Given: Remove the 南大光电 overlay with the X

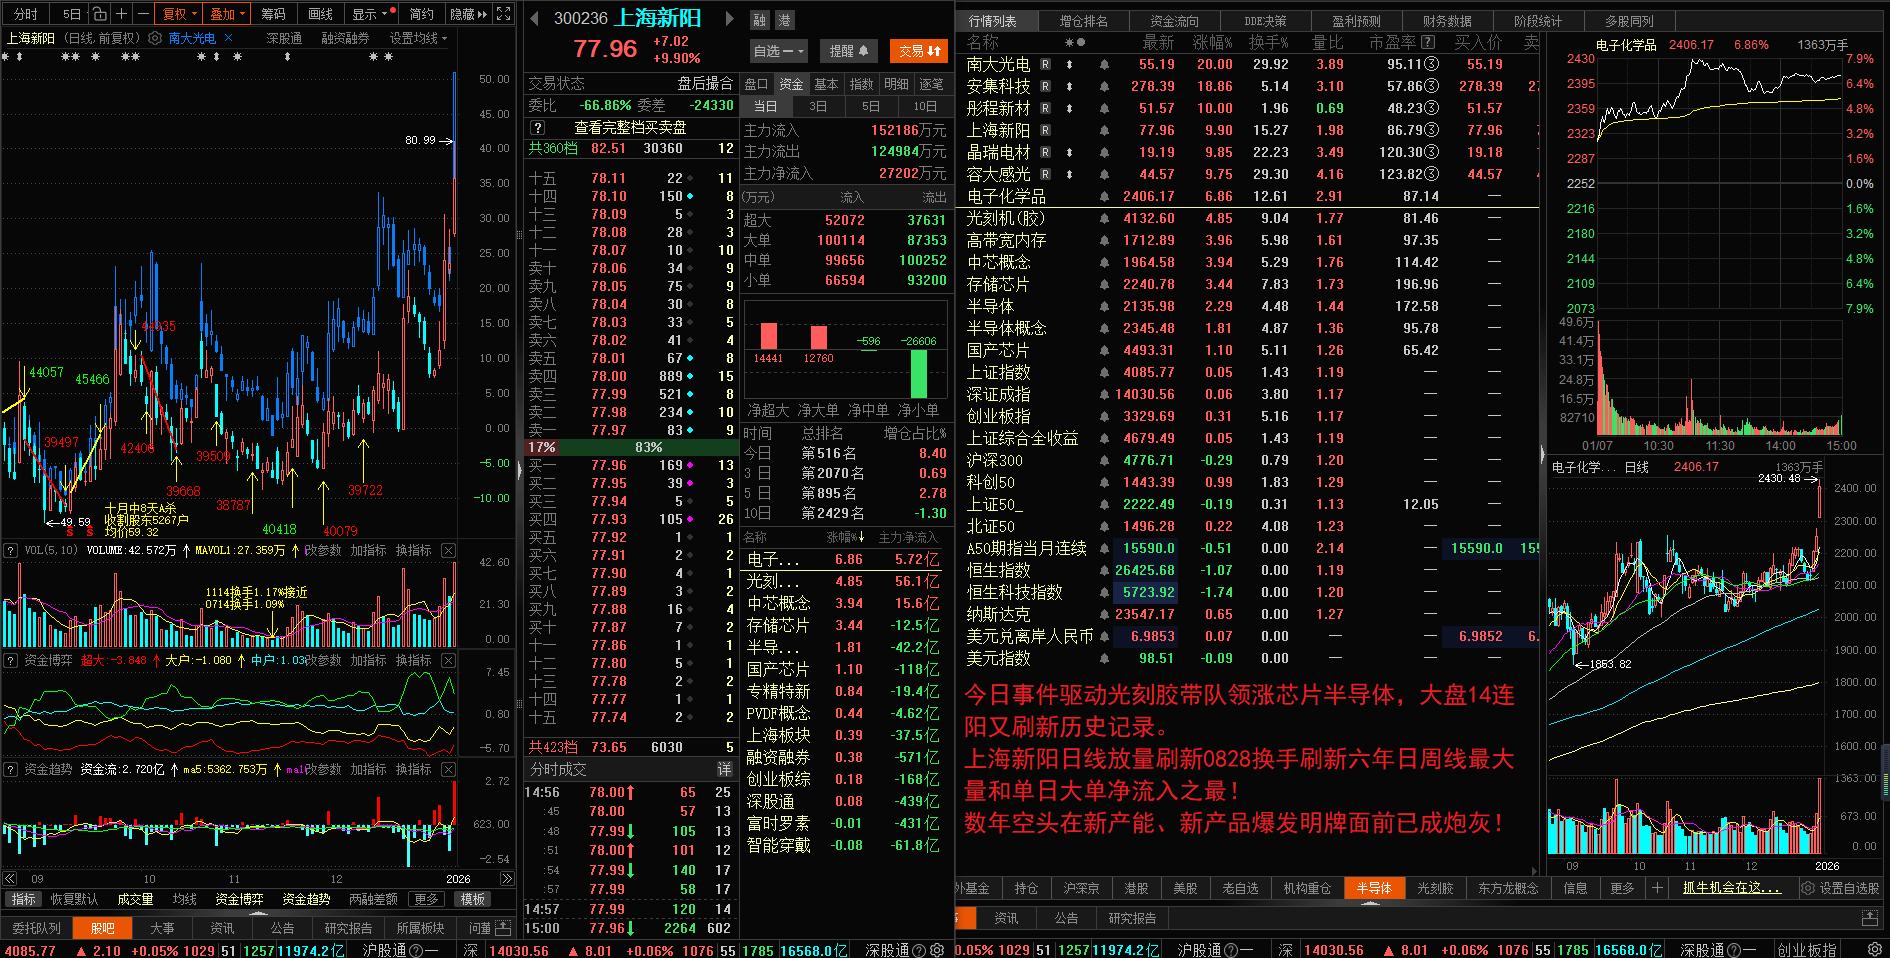Looking at the screenshot, I should [x=228, y=38].
